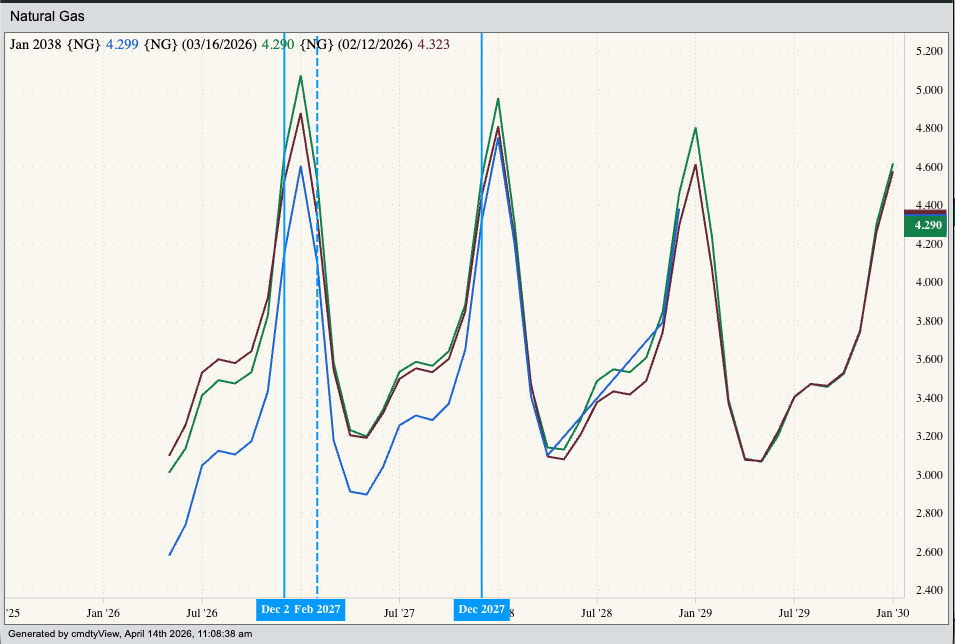Click the 2.400 label on price axis
Image resolution: width=955 pixels, height=644 pixels.
click(929, 590)
